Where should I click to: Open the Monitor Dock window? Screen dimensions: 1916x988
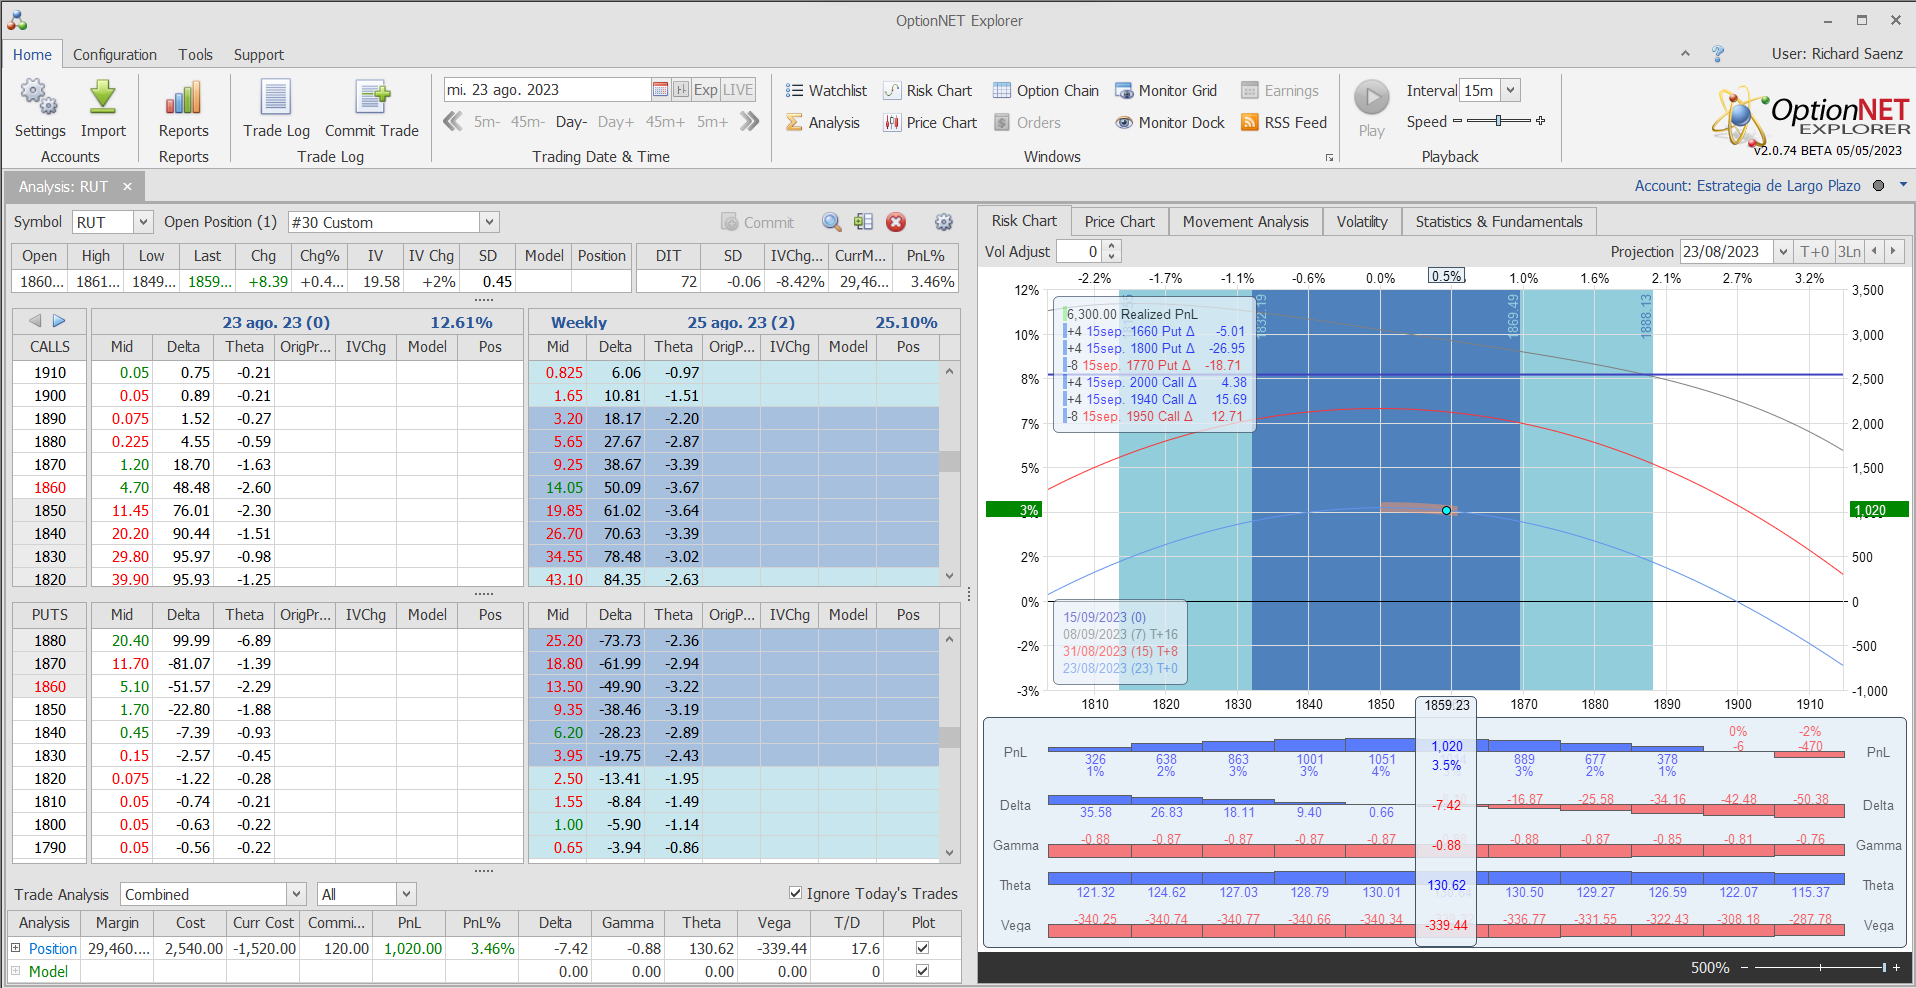pyautogui.click(x=1170, y=122)
